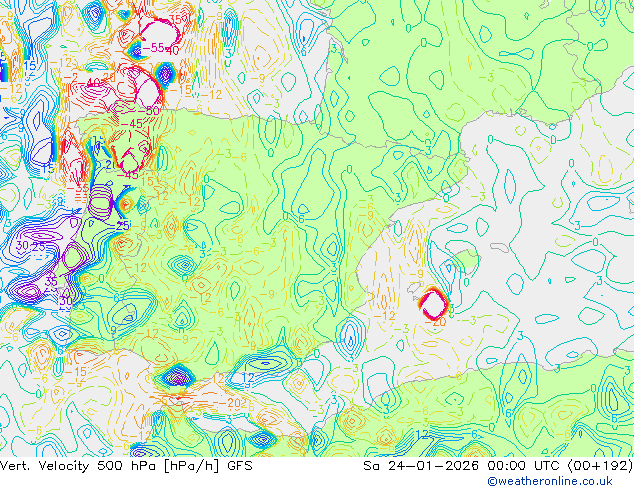The image size is (634, 490).
Task: Click the red closed circular contour near the Balearics
Action: coord(434,303)
